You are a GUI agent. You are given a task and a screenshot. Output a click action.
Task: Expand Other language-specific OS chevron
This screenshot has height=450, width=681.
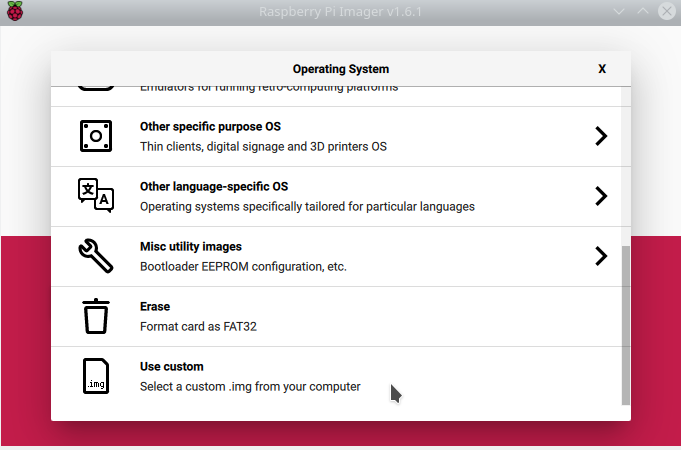601,196
